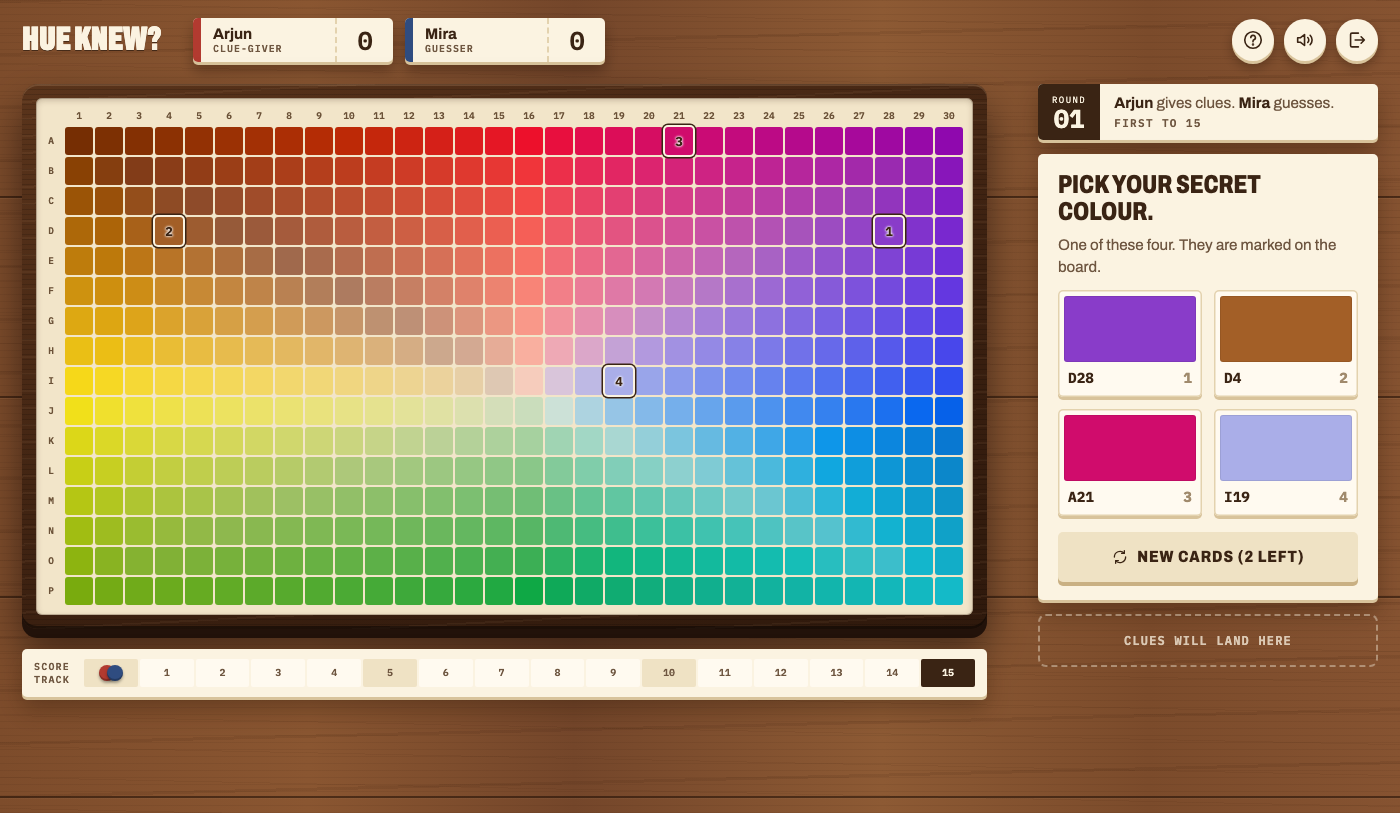
Task: Click the "SCORE TRACK" label
Action: coord(52,673)
